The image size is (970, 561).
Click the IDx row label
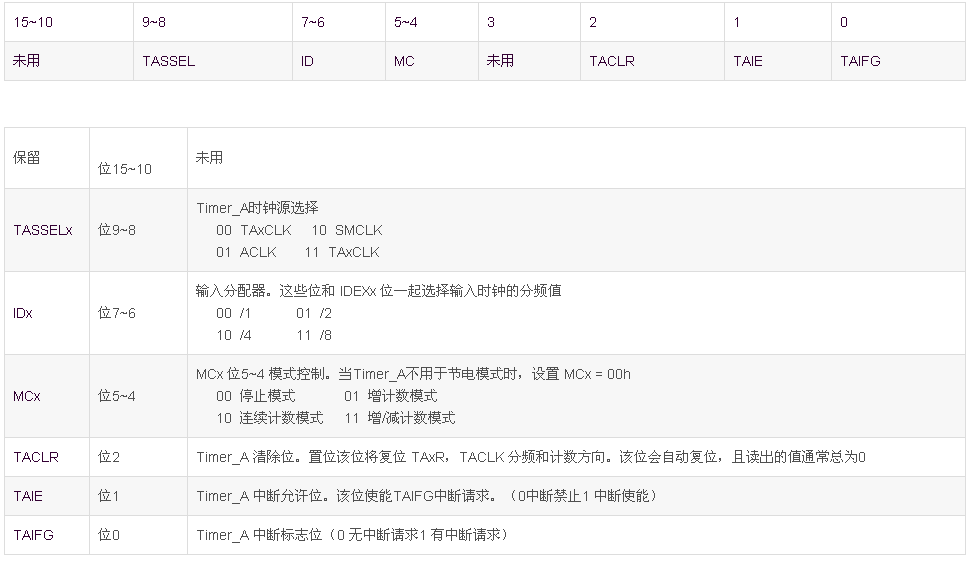pos(23,313)
